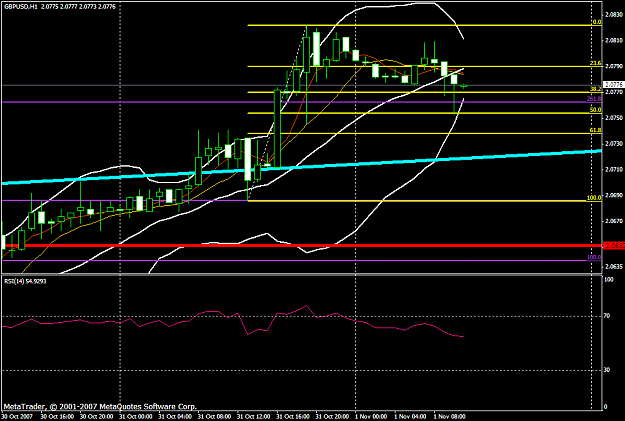Click the 2.0710 price axis label
625x421 pixels.
(613, 169)
